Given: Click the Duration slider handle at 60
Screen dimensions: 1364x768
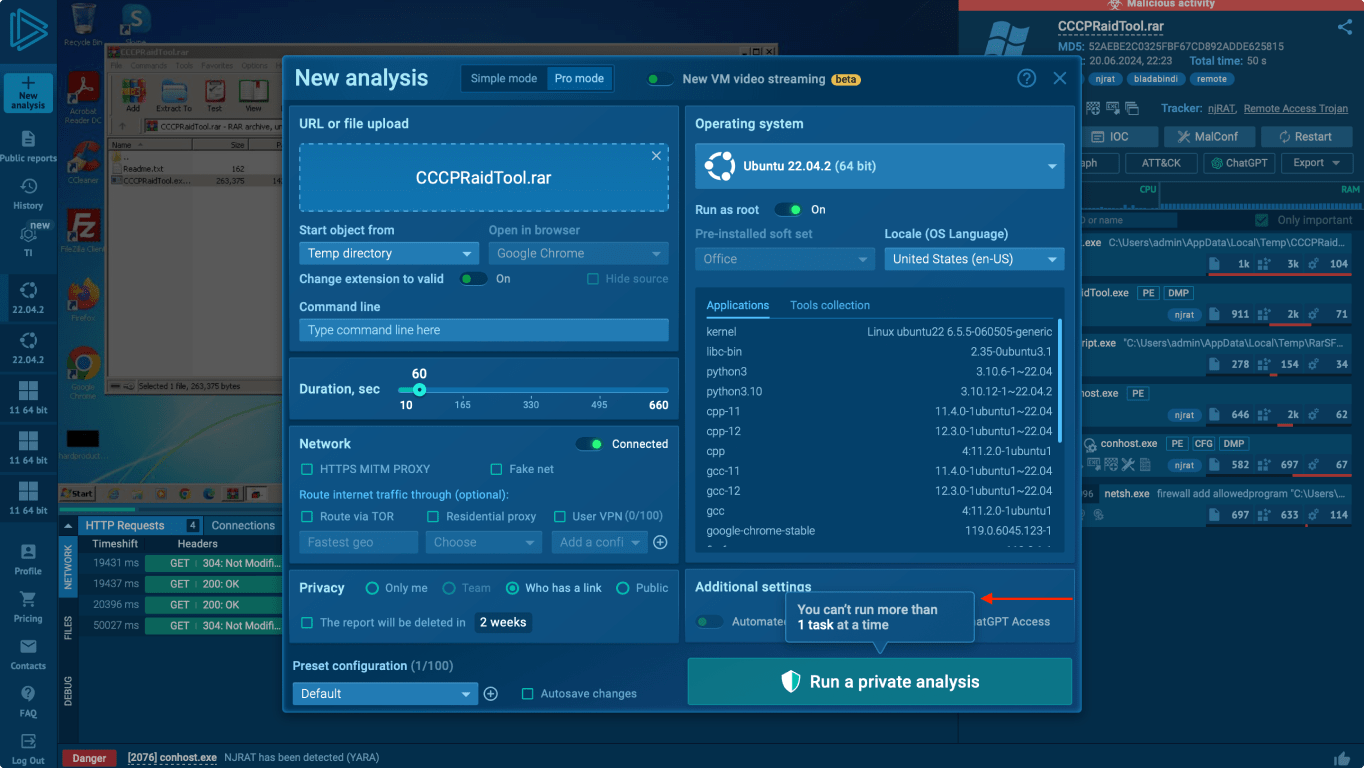Looking at the screenshot, I should 420,390.
